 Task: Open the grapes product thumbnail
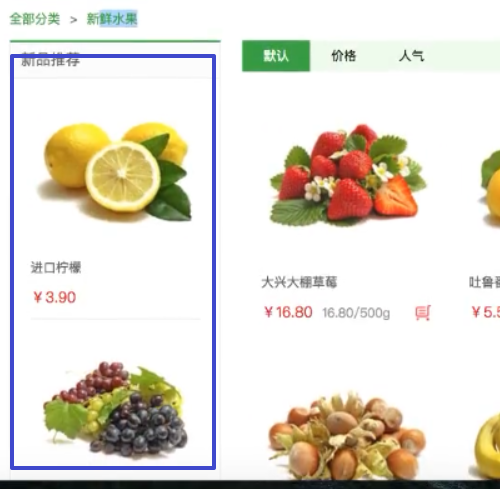pyautogui.click(x=115, y=409)
